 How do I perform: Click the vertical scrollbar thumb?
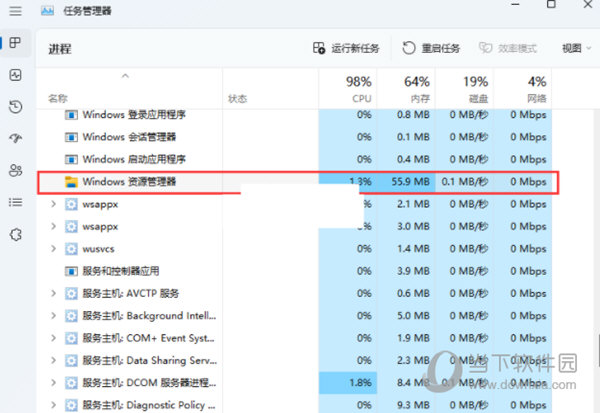pos(598,350)
